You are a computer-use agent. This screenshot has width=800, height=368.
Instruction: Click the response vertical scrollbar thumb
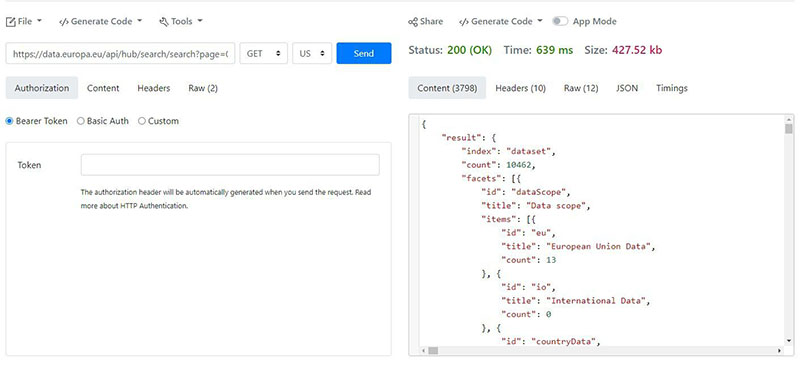789,128
